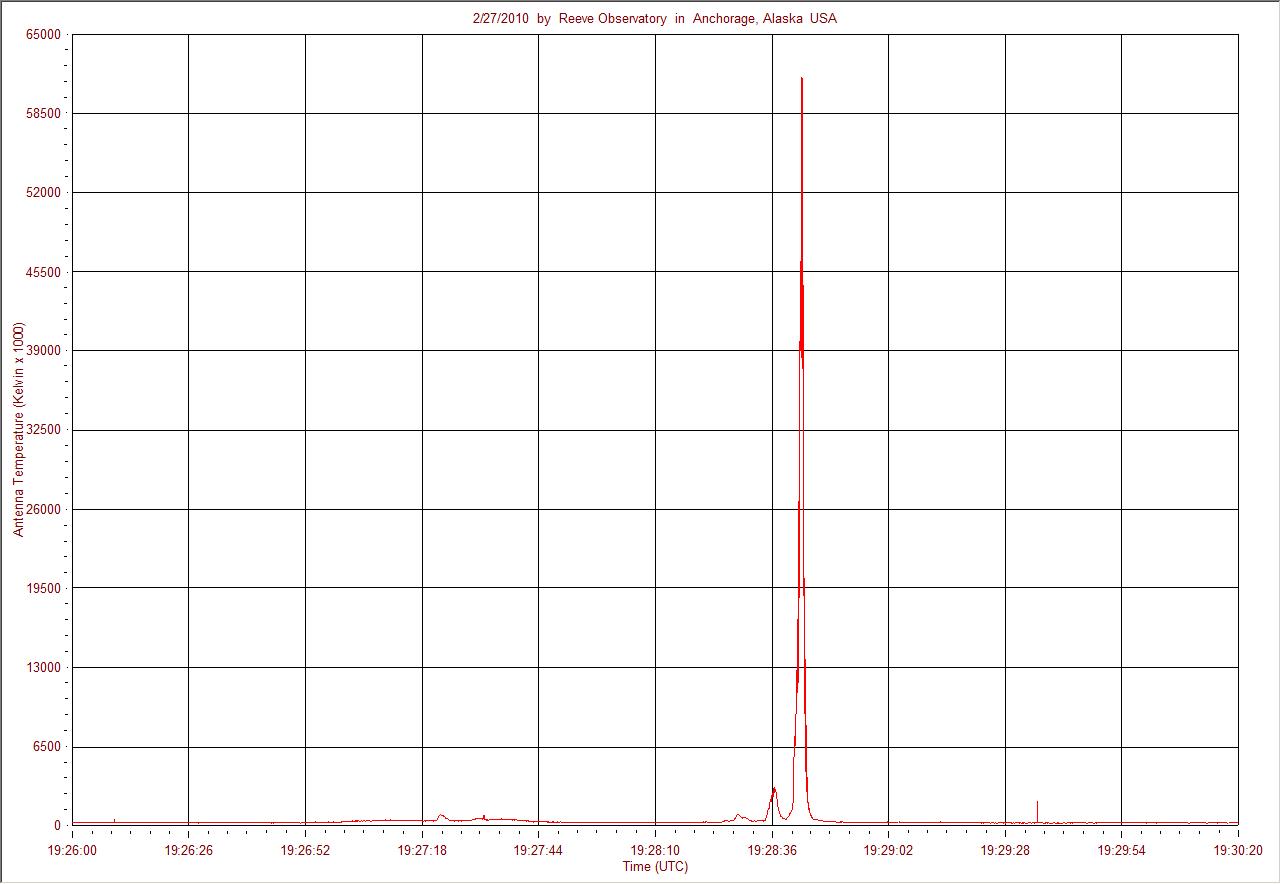Image resolution: width=1281 pixels, height=884 pixels.
Task: Click the 19:29:54 time label
Action: pos(1121,850)
